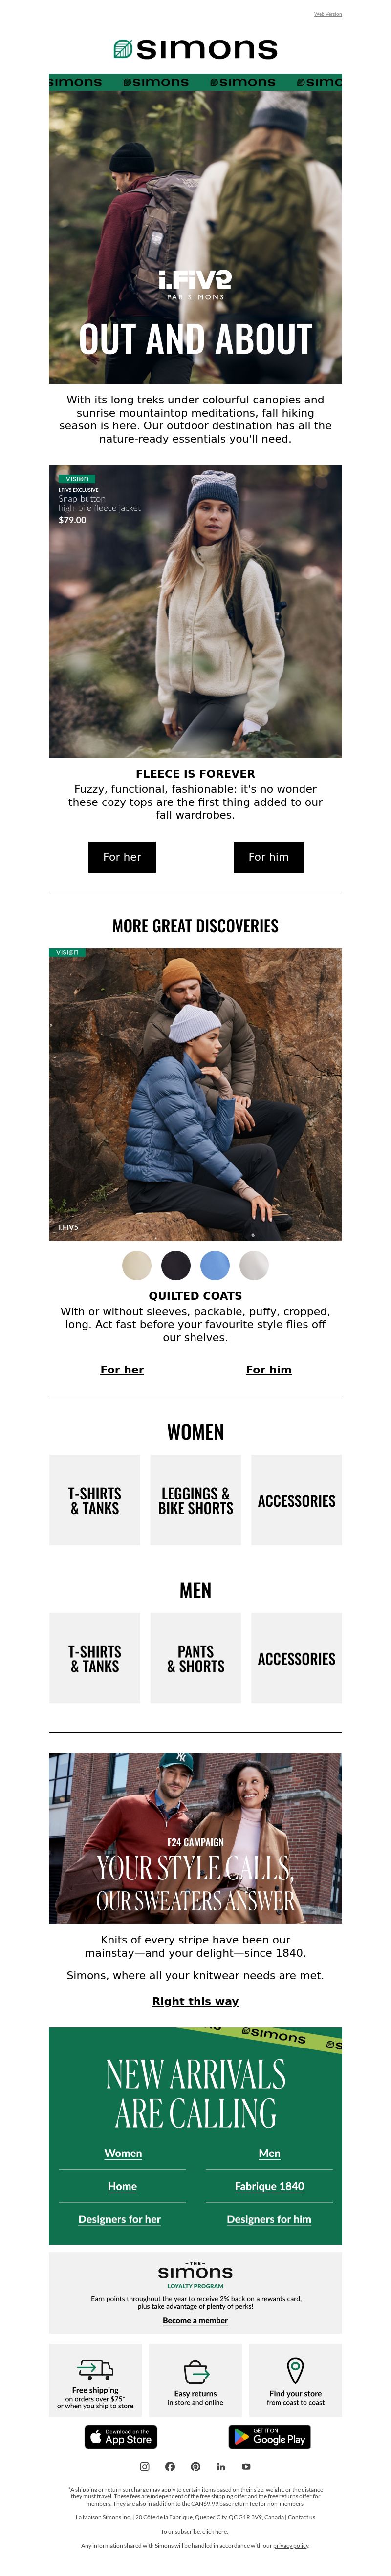
Task: Click the free shipping truck icon
Action: [x=95, y=2369]
